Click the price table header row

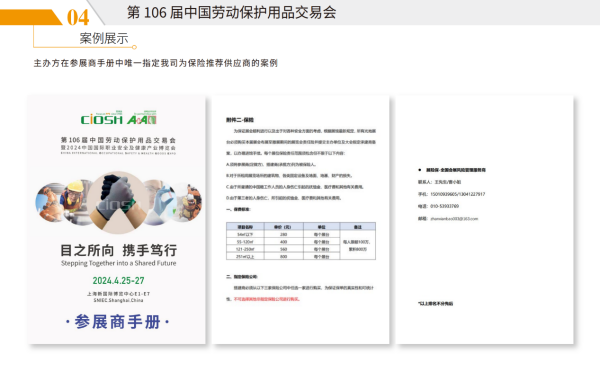click(301, 226)
